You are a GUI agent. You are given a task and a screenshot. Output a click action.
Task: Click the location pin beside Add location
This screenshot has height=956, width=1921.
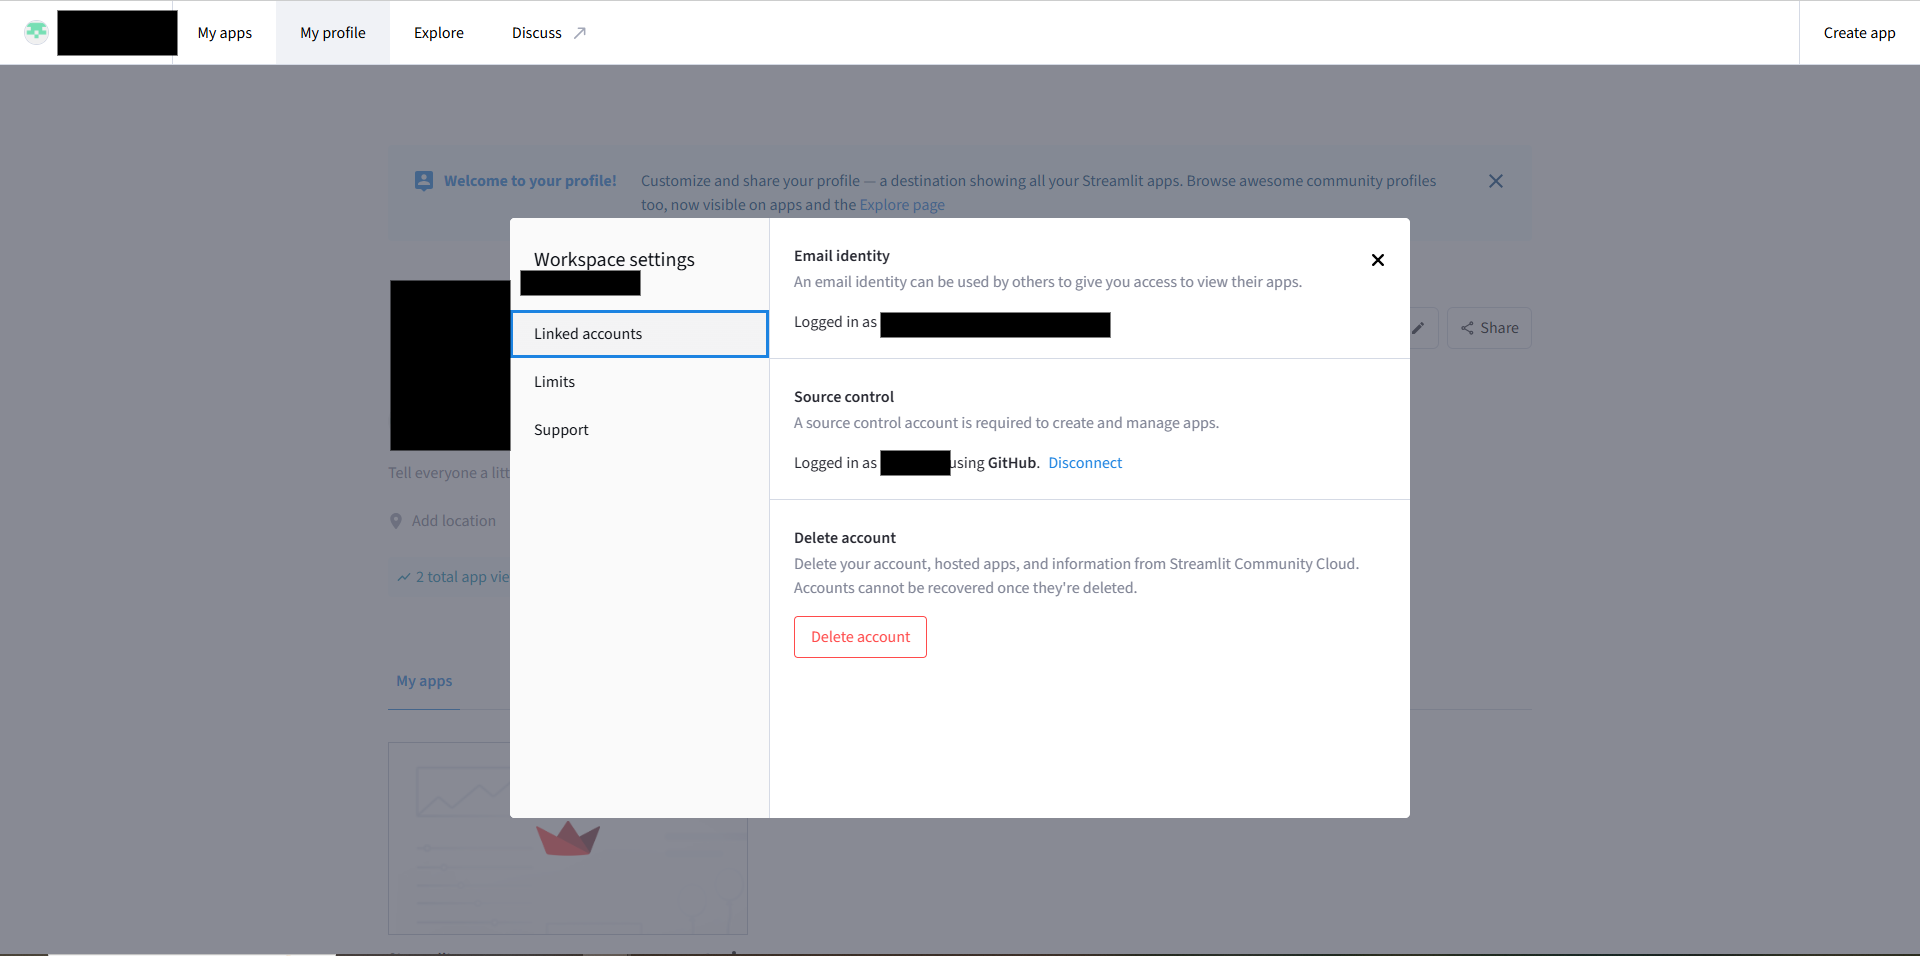(397, 520)
